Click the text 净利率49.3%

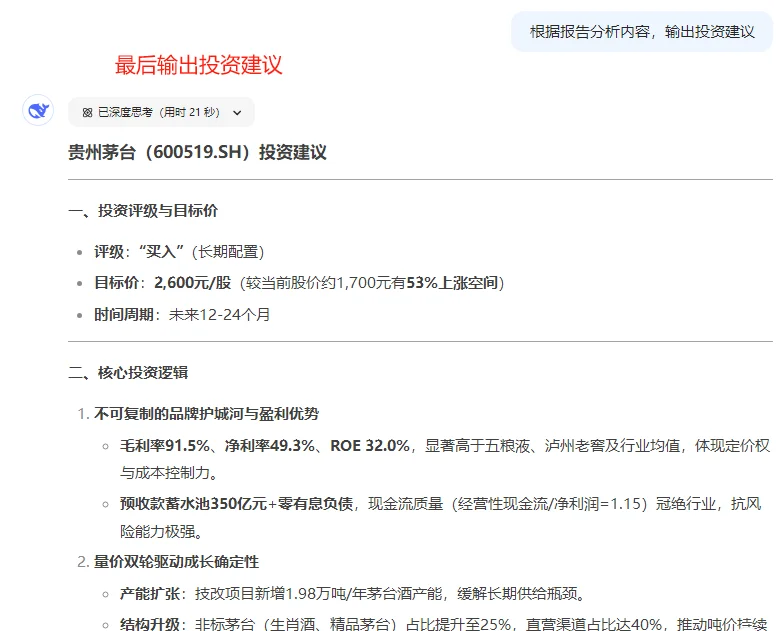[x=270, y=446]
